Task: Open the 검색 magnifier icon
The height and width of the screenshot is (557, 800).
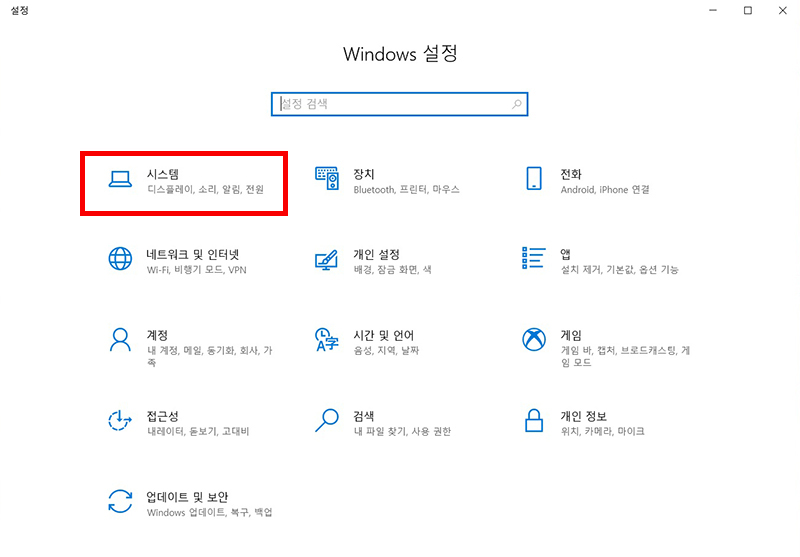Action: pos(327,420)
